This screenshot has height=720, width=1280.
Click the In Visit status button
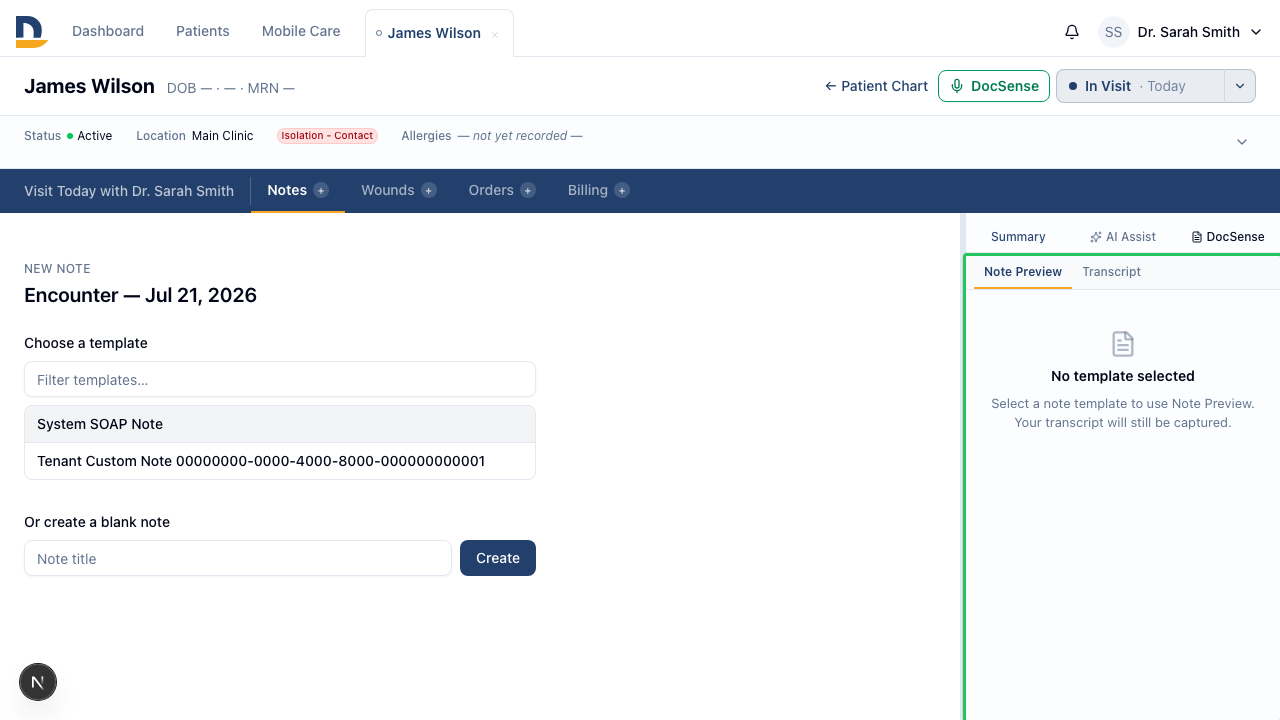tap(1140, 86)
